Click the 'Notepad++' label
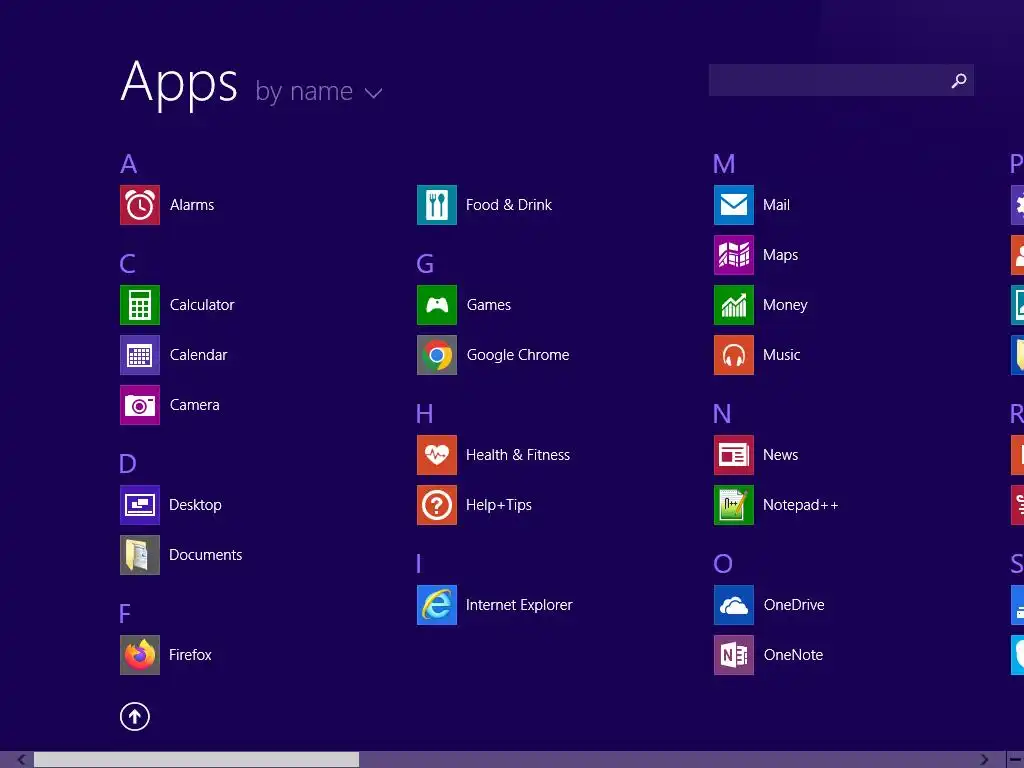1024x768 pixels. (801, 505)
